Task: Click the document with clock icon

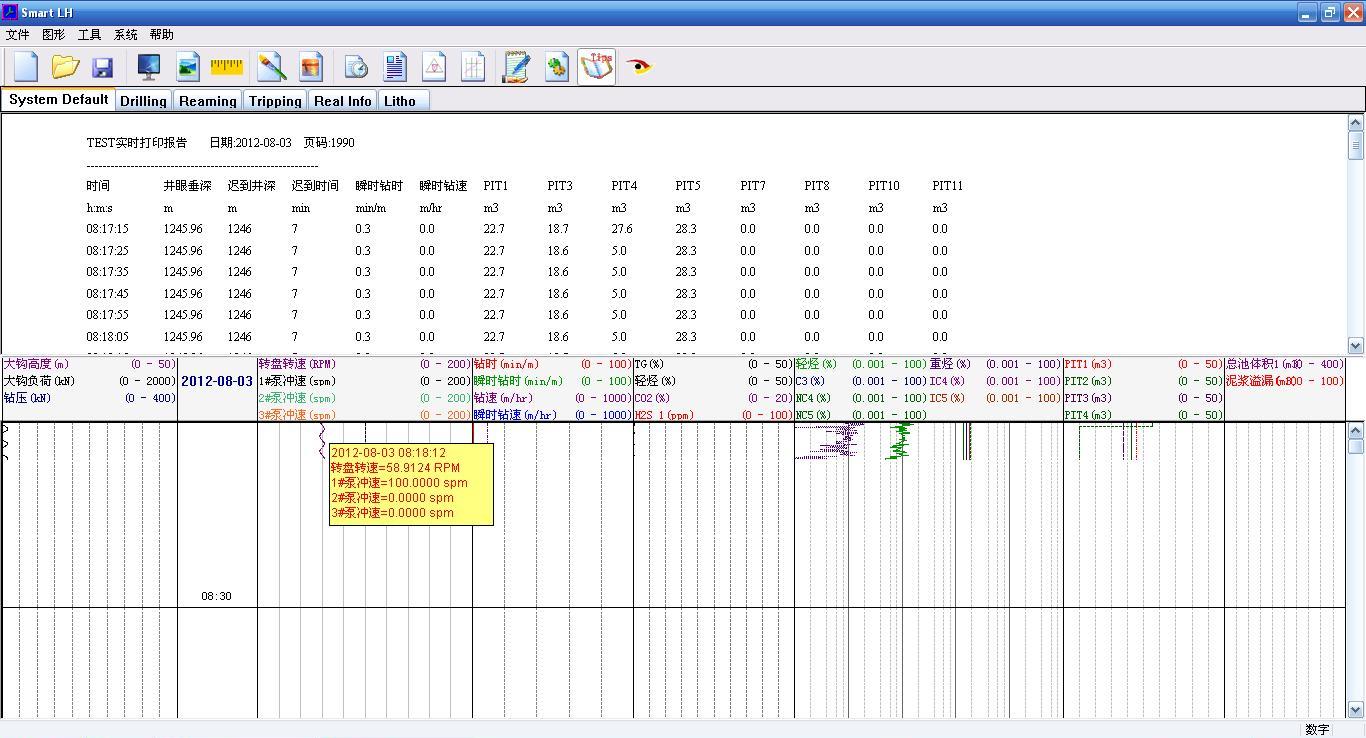Action: pyautogui.click(x=355, y=67)
